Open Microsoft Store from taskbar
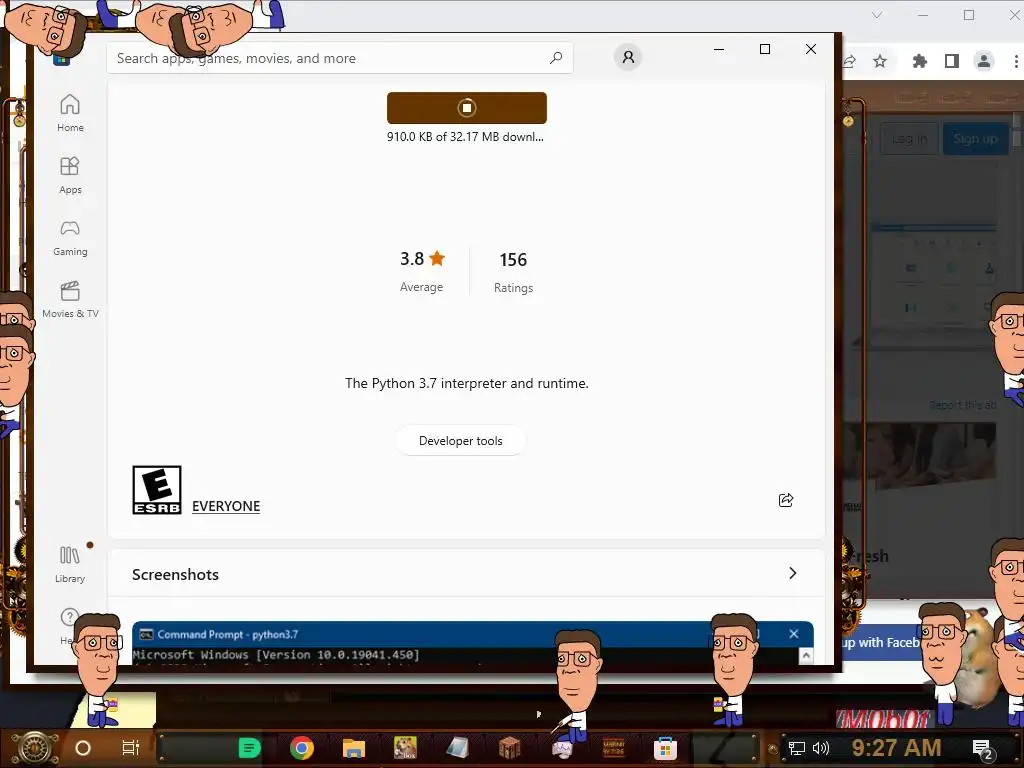 665,748
